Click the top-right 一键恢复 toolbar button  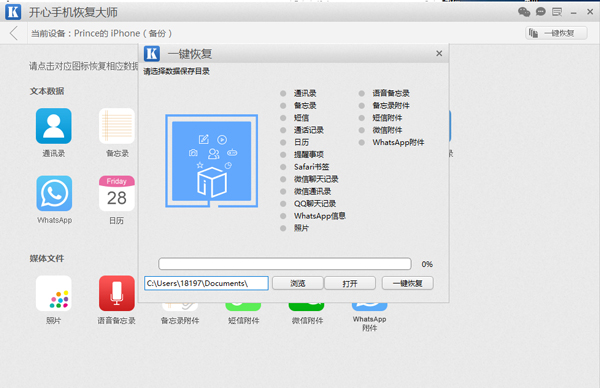pyautogui.click(x=556, y=33)
